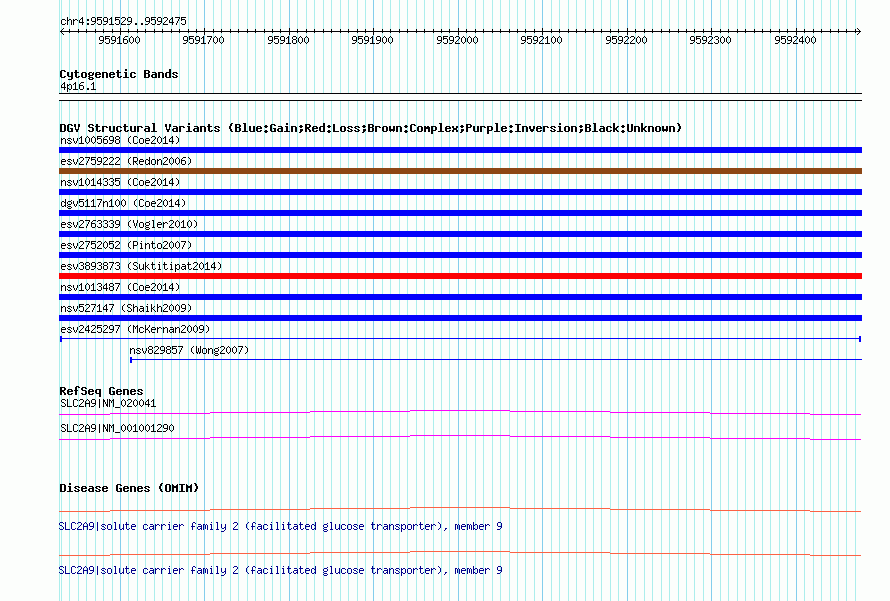The width and height of the screenshot is (890, 601).
Task: Open variant dgv5117n100 (Coe2014) label
Action: click(x=123, y=203)
